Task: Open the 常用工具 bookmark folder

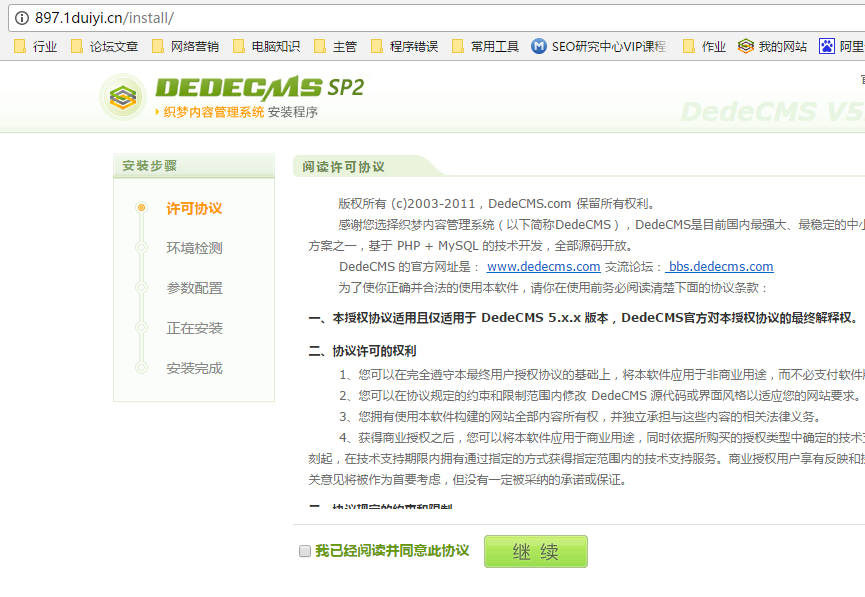Action: 485,46
